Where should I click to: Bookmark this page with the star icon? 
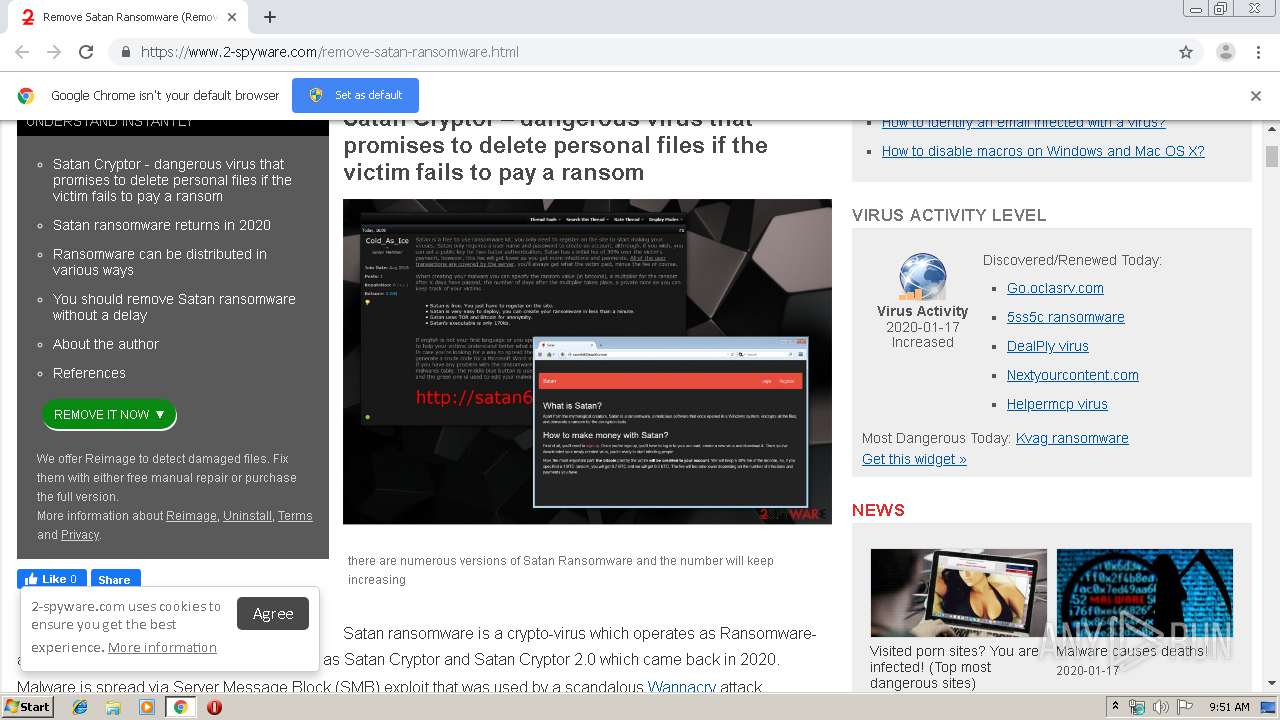pyautogui.click(x=1186, y=52)
